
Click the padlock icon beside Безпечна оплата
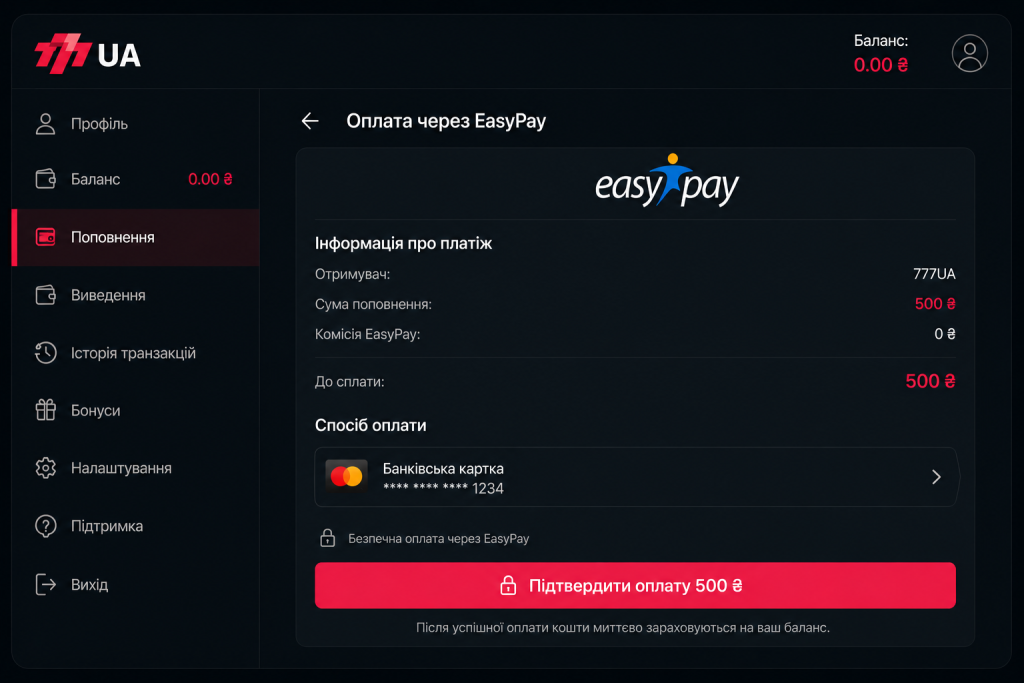327,538
